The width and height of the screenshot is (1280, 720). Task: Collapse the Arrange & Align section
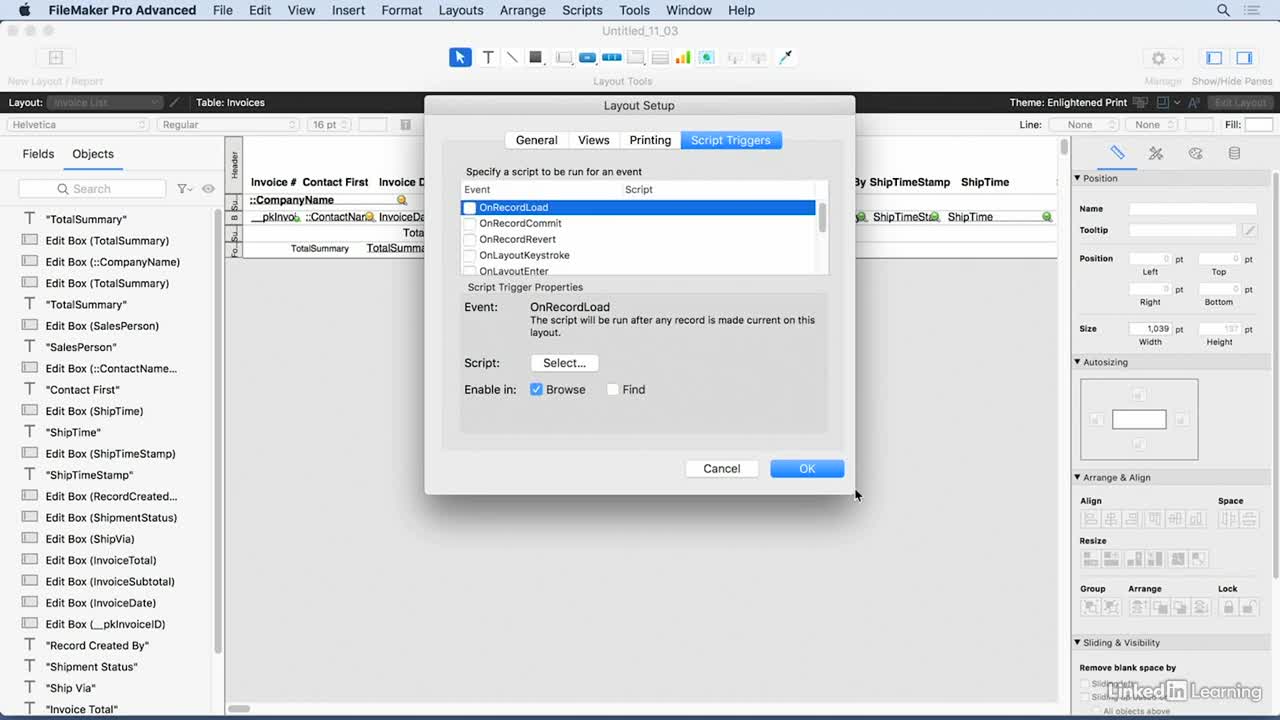coord(1078,477)
